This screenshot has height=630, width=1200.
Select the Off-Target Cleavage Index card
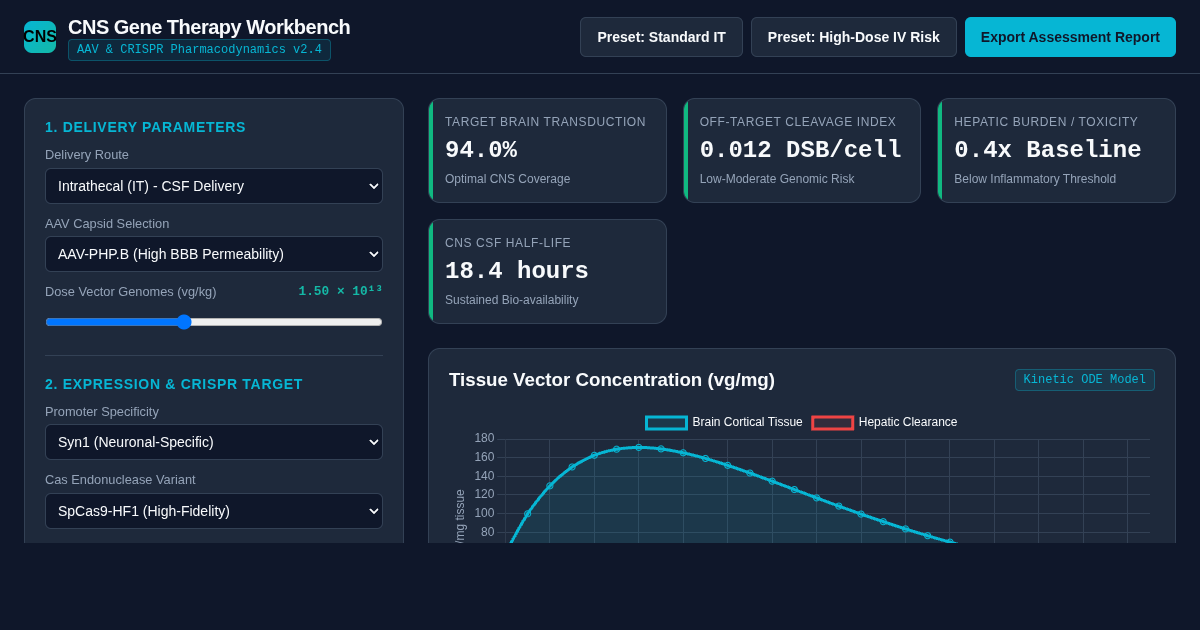(802, 151)
